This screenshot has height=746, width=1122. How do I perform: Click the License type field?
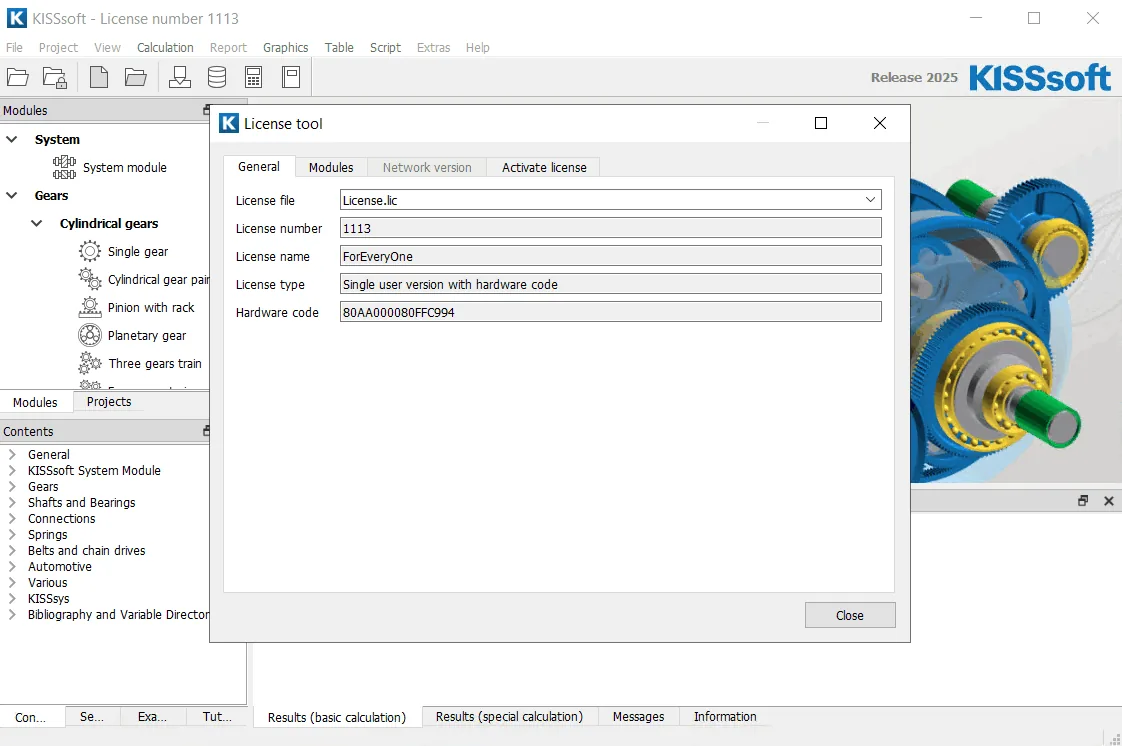point(610,284)
